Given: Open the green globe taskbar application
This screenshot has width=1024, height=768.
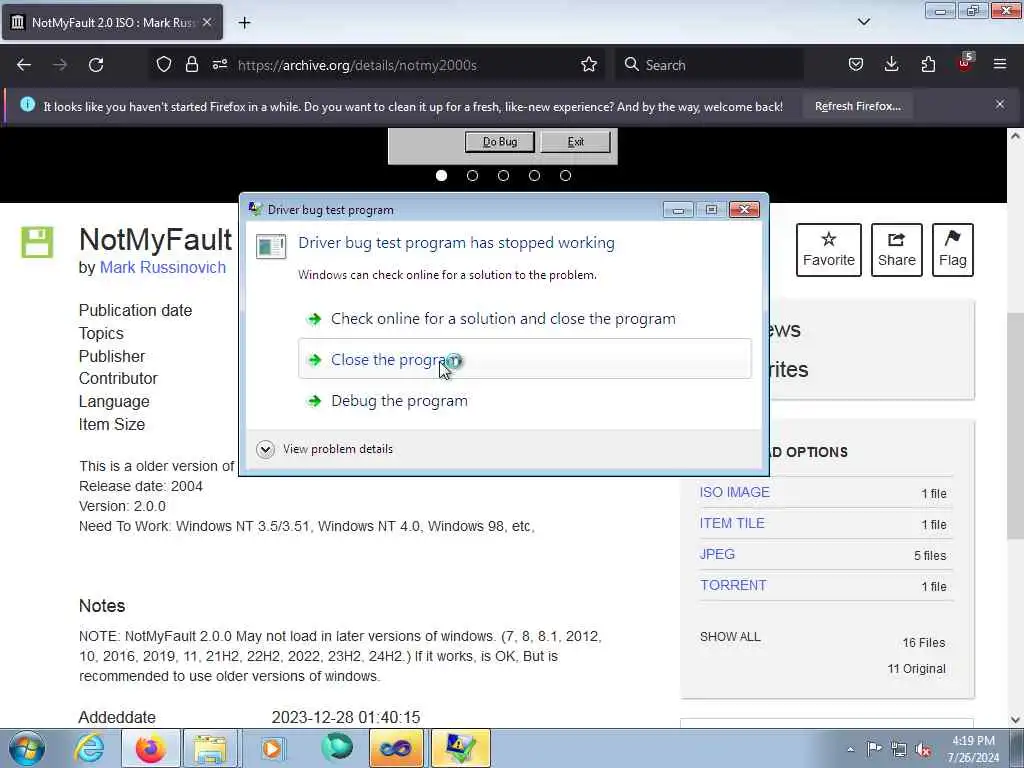Looking at the screenshot, I should point(336,748).
